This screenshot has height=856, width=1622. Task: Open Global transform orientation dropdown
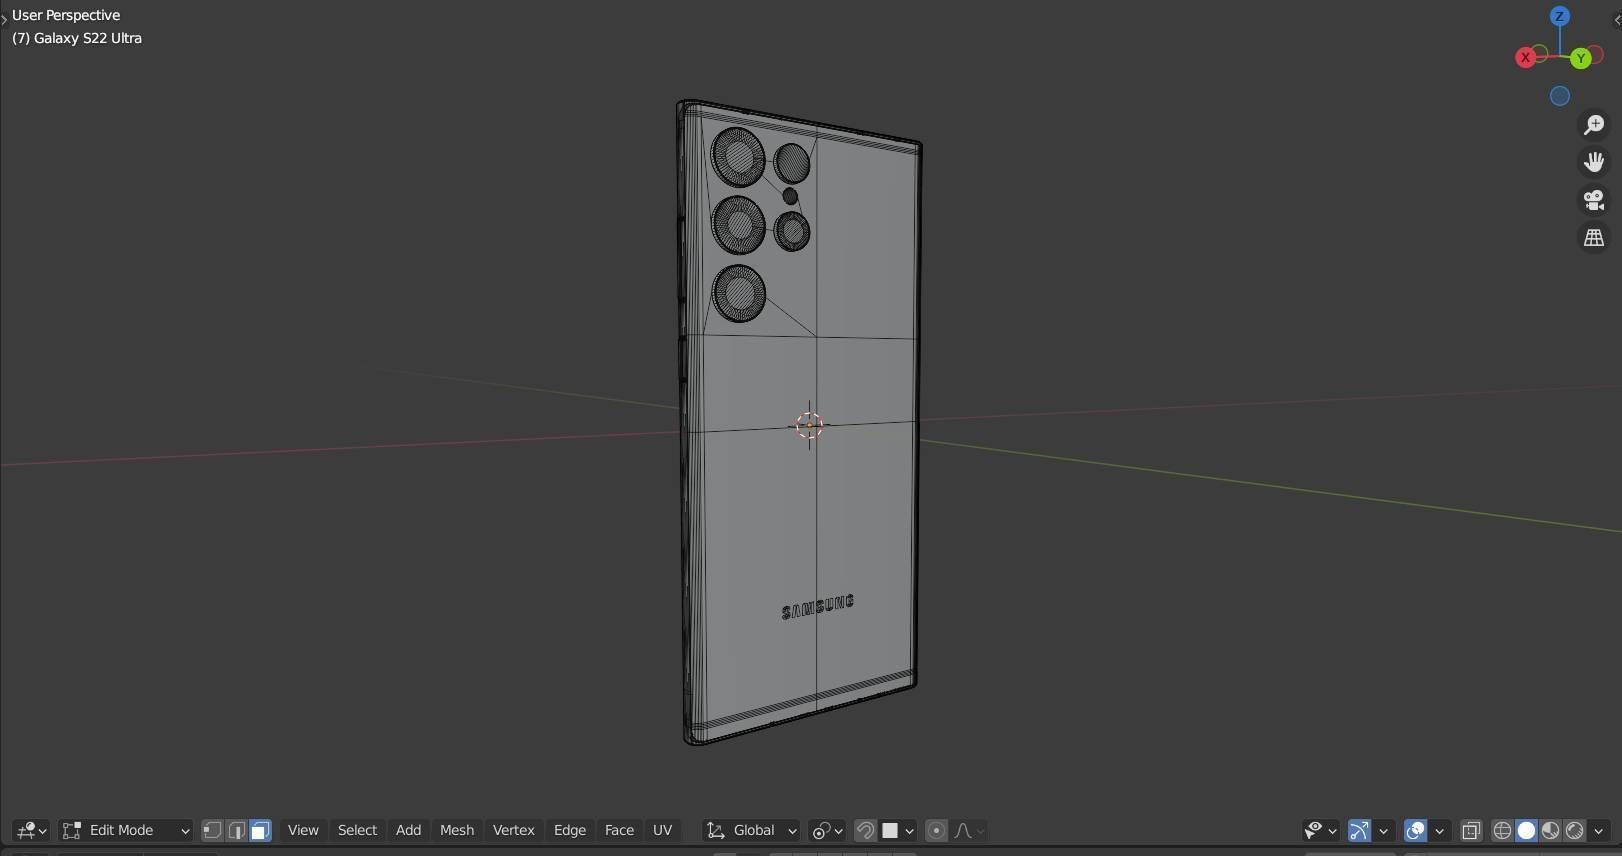point(752,830)
